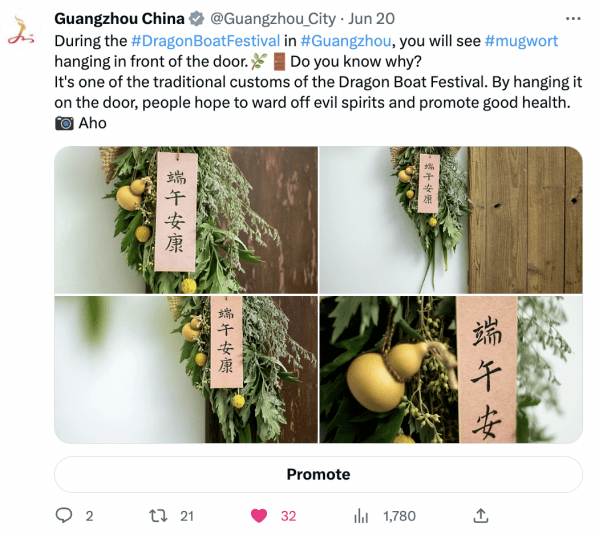Open the #mugwort hashtag link
This screenshot has width=599, height=535.
coord(521,41)
